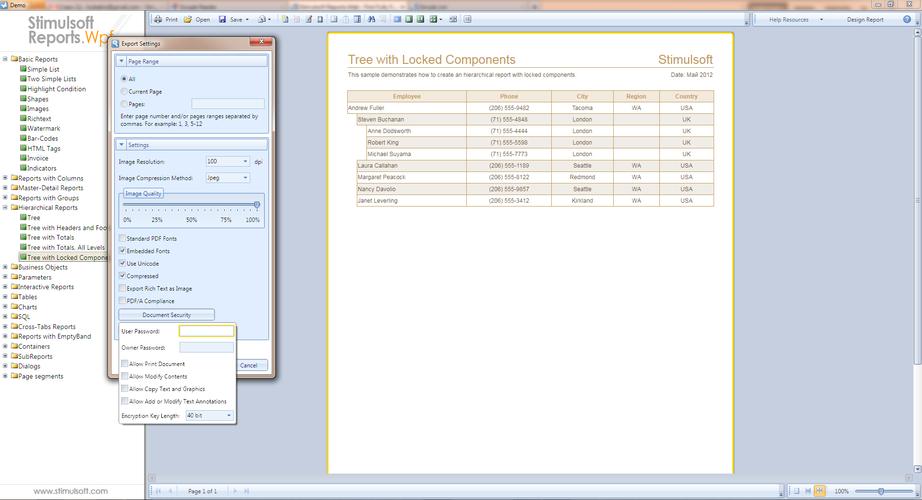
Task: Select the Pages radio button
Action: click(123, 104)
